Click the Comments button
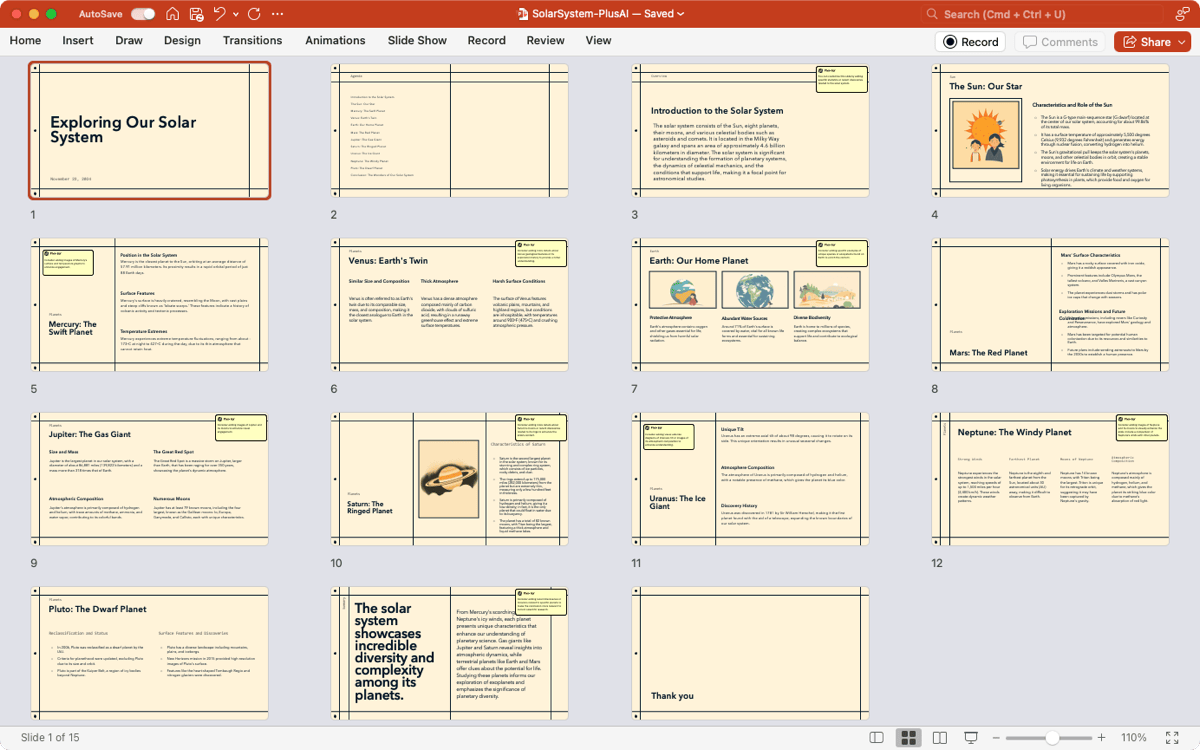 pos(1059,42)
